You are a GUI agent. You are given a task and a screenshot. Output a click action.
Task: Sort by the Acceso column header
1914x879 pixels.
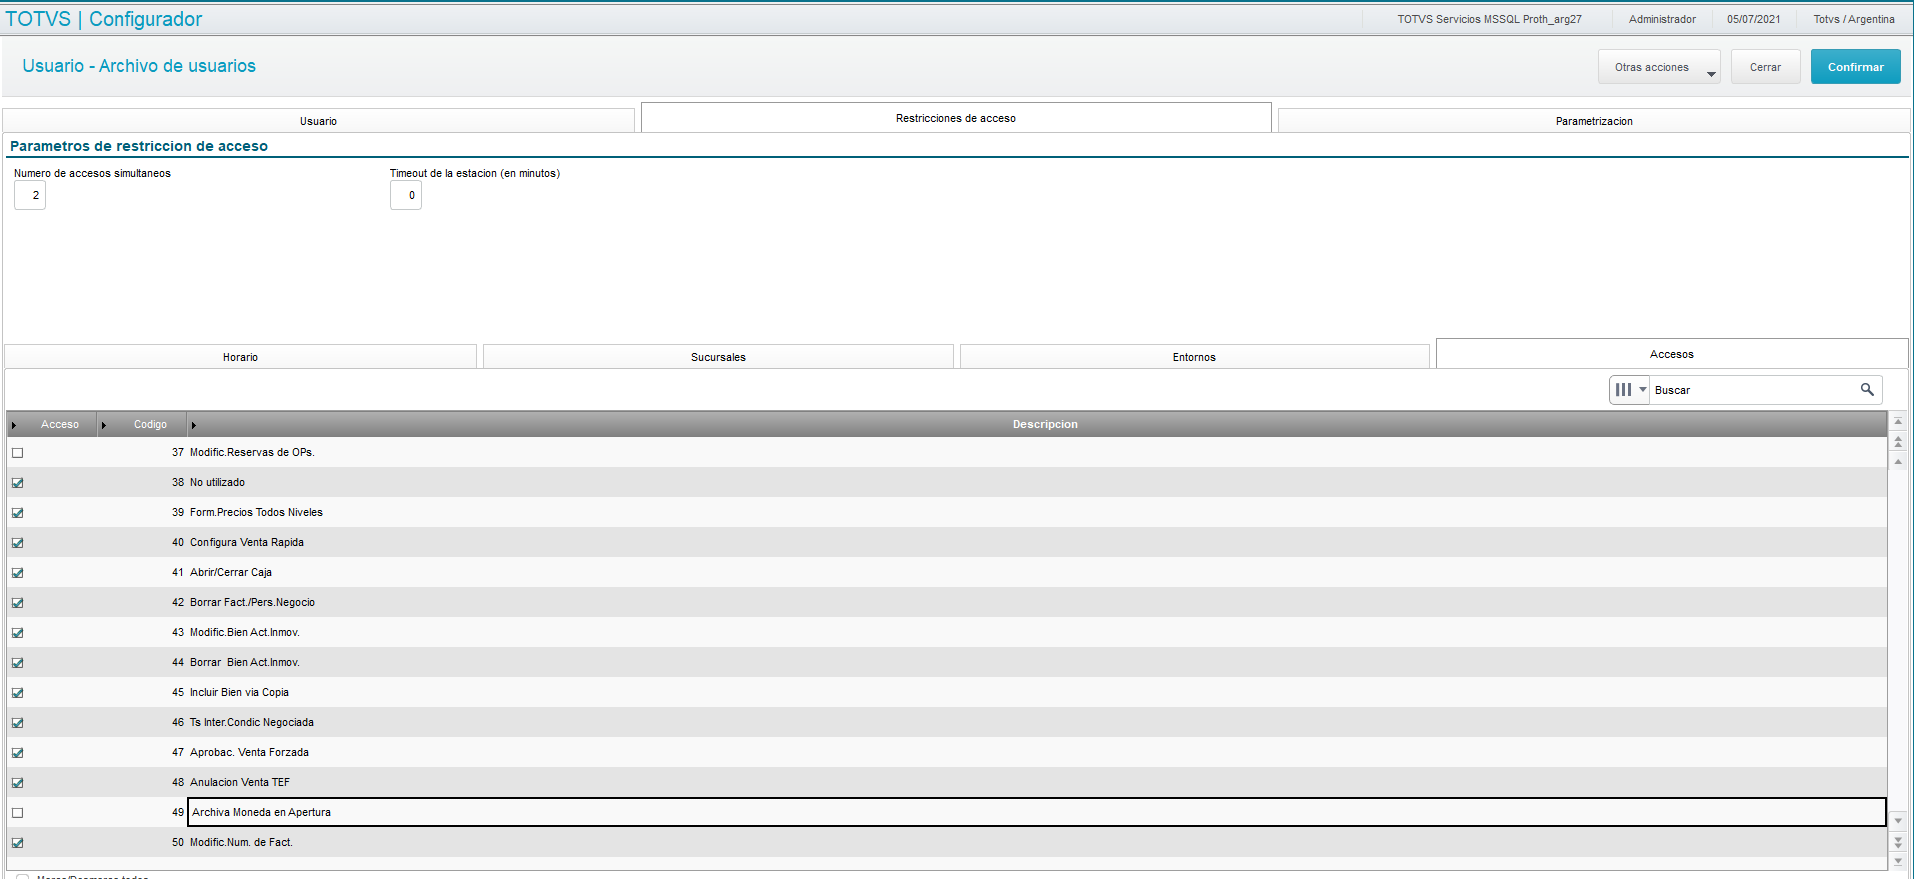point(60,425)
